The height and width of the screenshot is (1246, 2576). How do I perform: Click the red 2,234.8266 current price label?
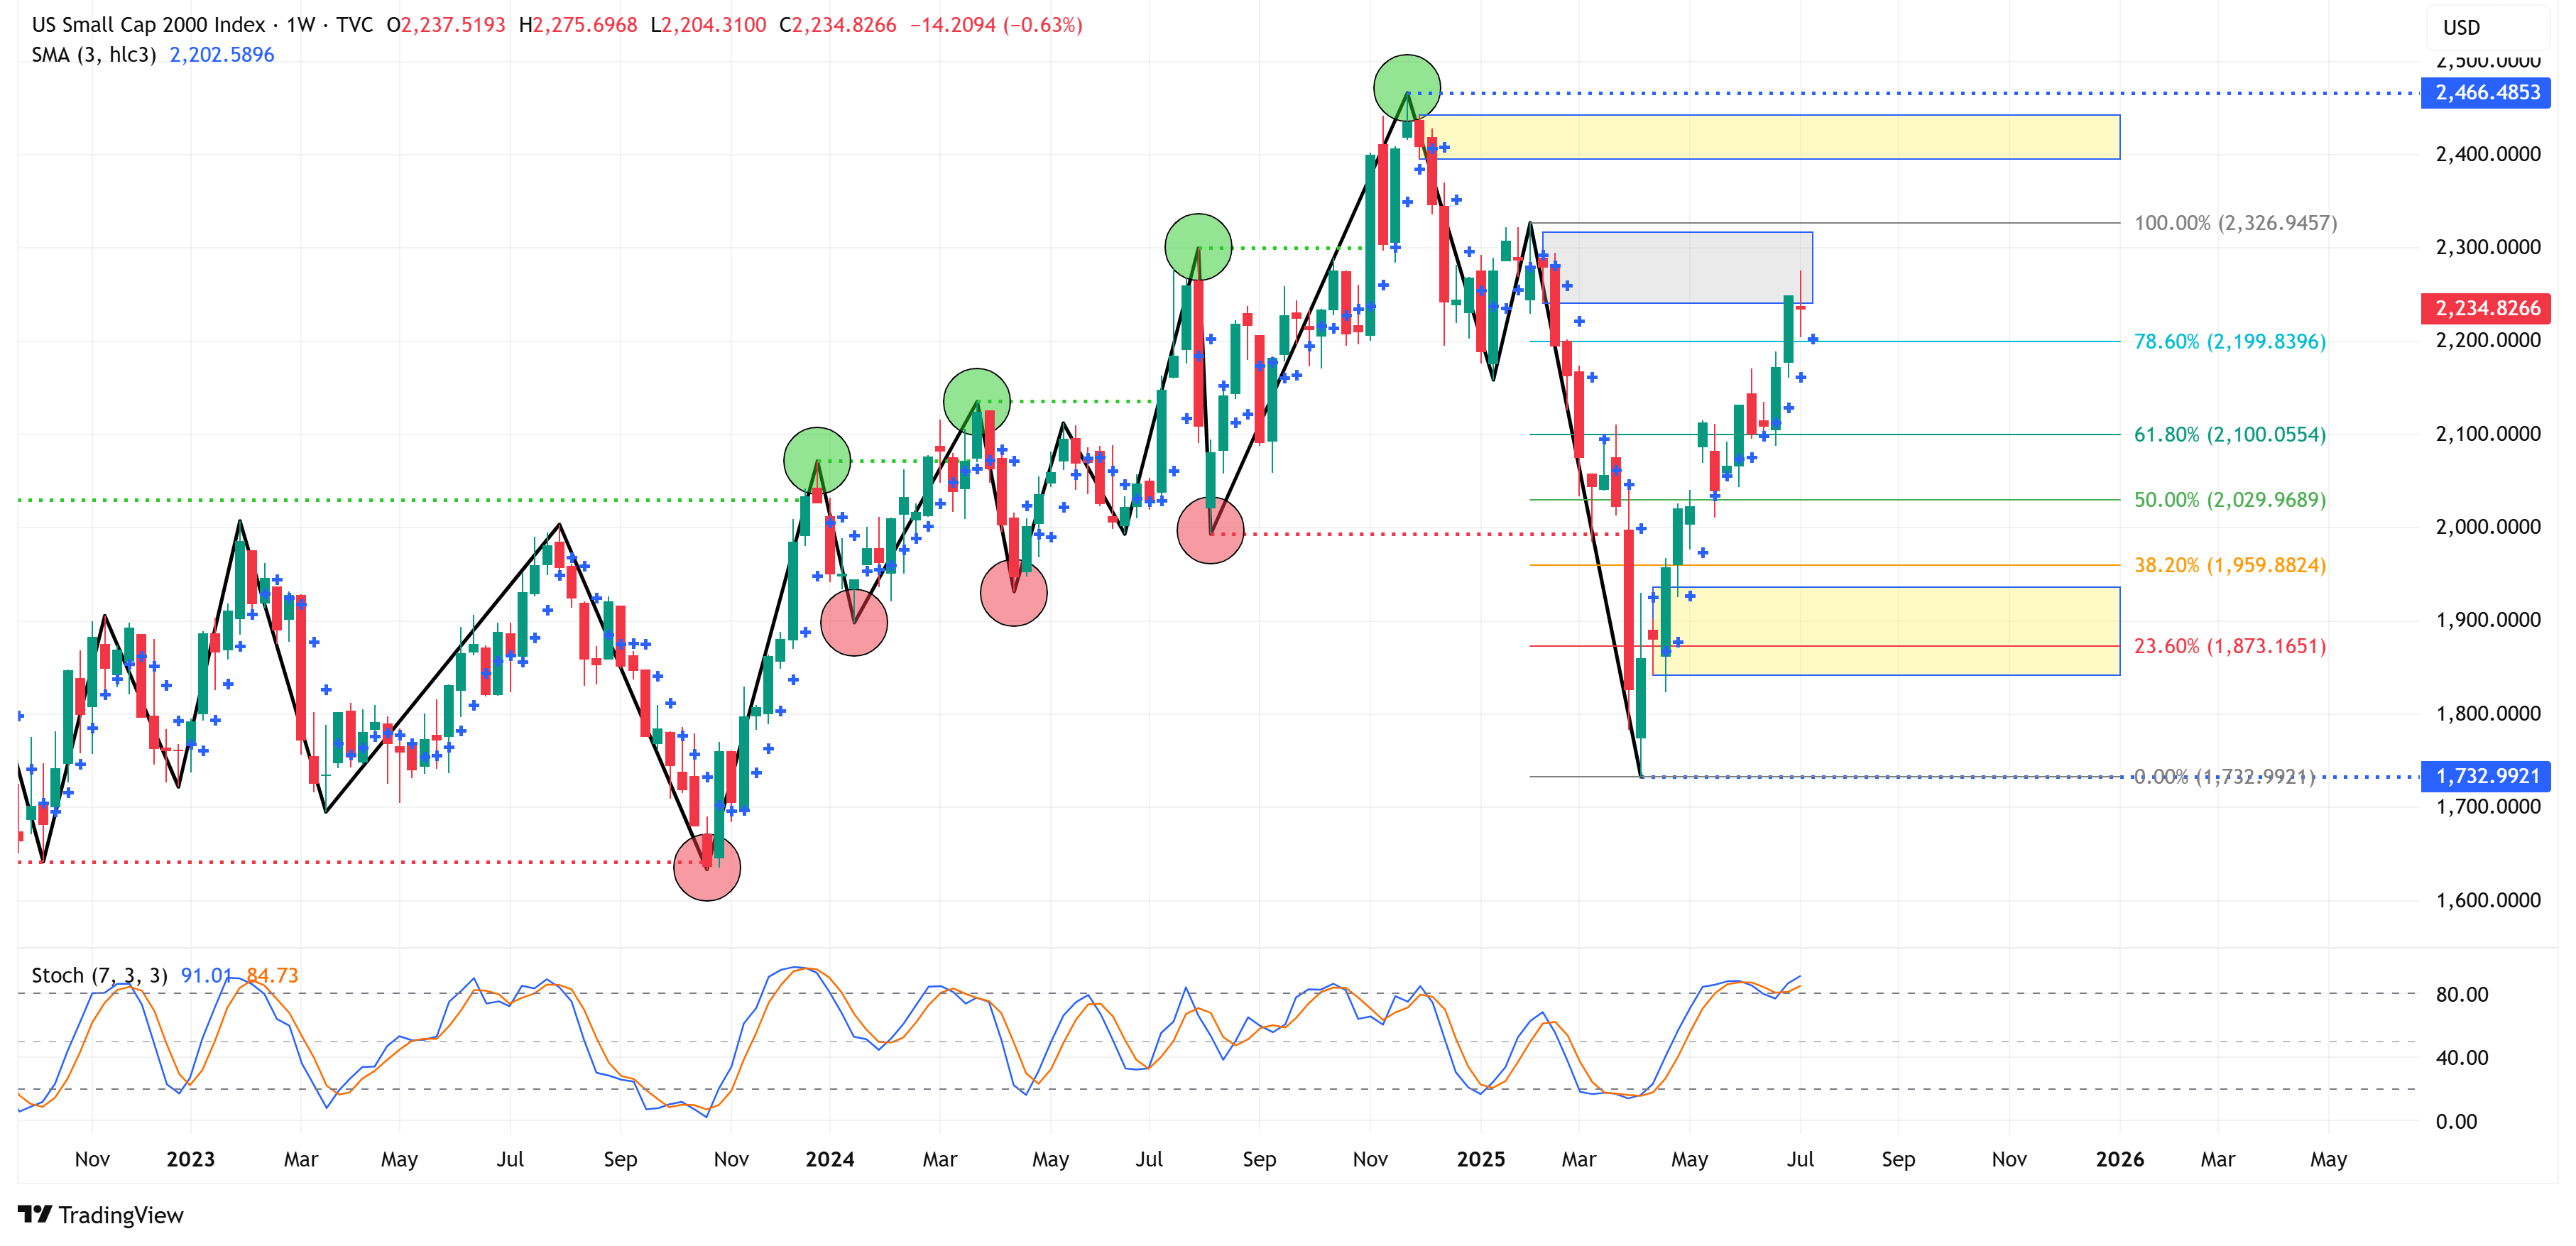pyautogui.click(x=2486, y=308)
